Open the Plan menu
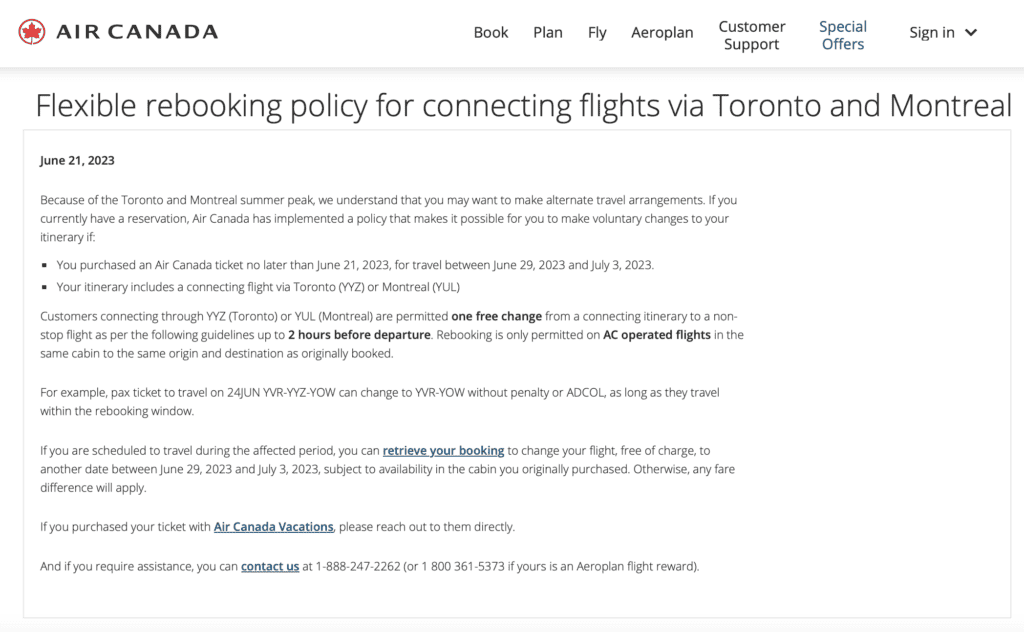 pyautogui.click(x=548, y=32)
